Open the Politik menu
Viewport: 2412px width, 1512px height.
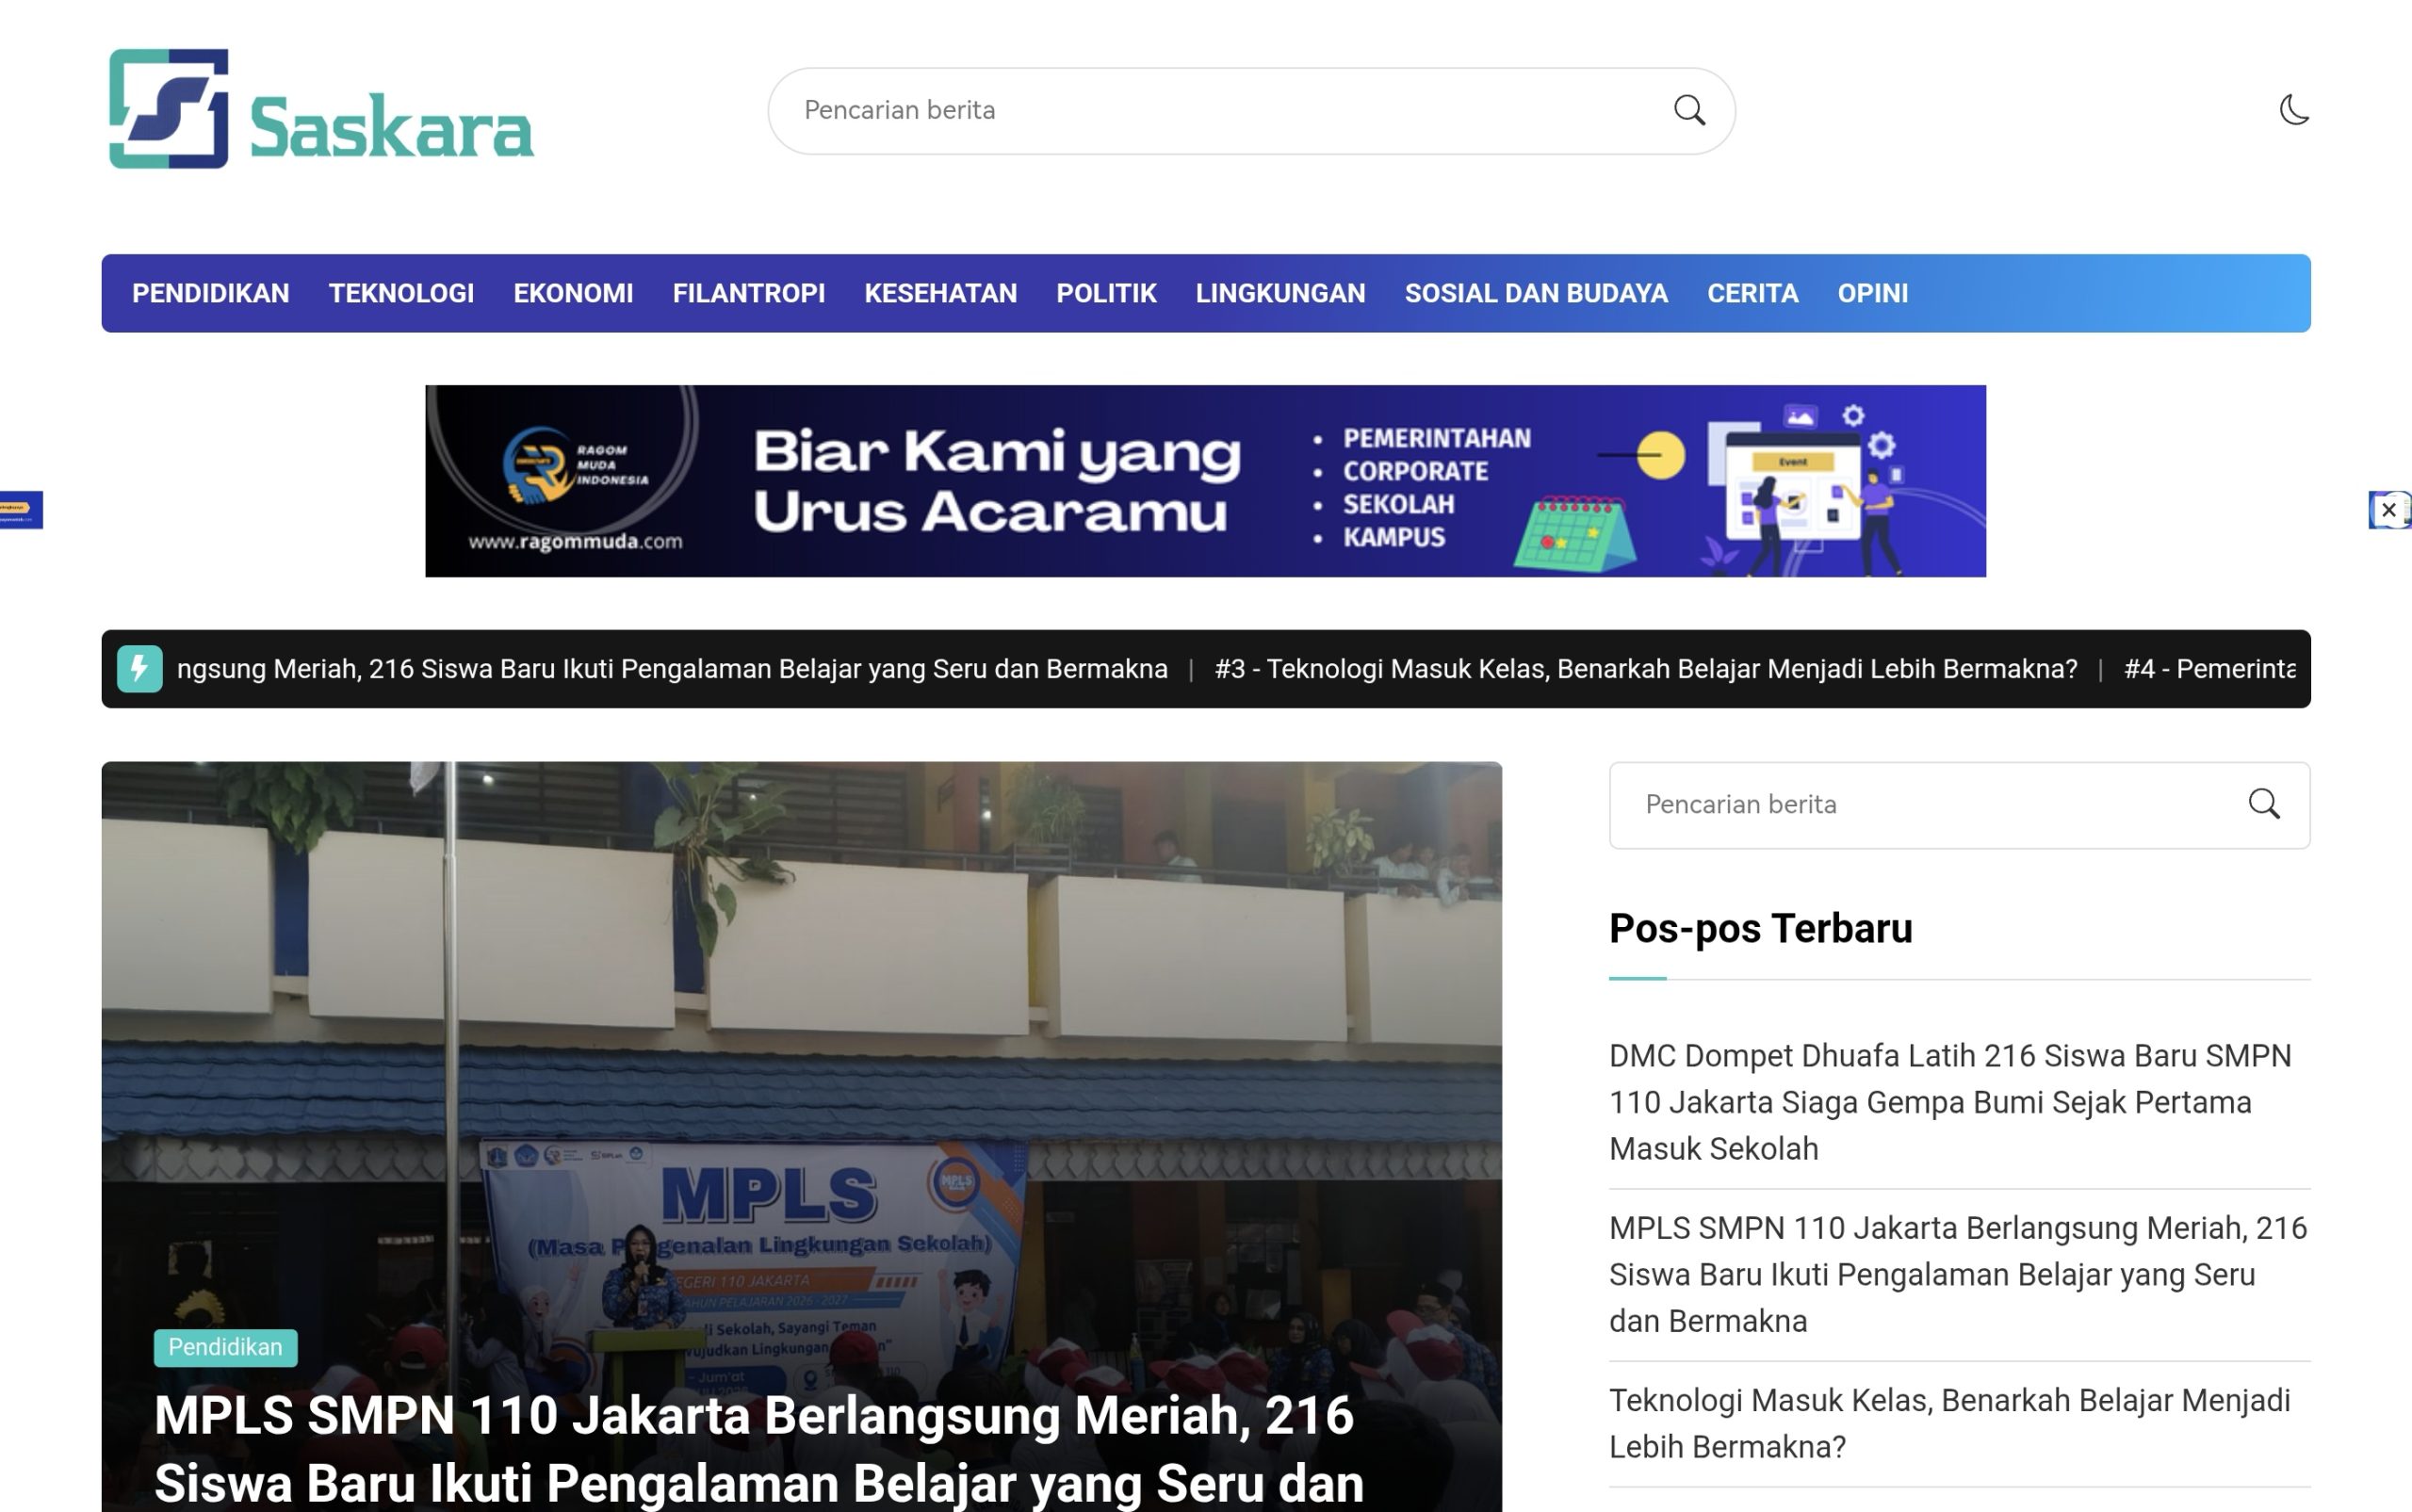[1106, 293]
